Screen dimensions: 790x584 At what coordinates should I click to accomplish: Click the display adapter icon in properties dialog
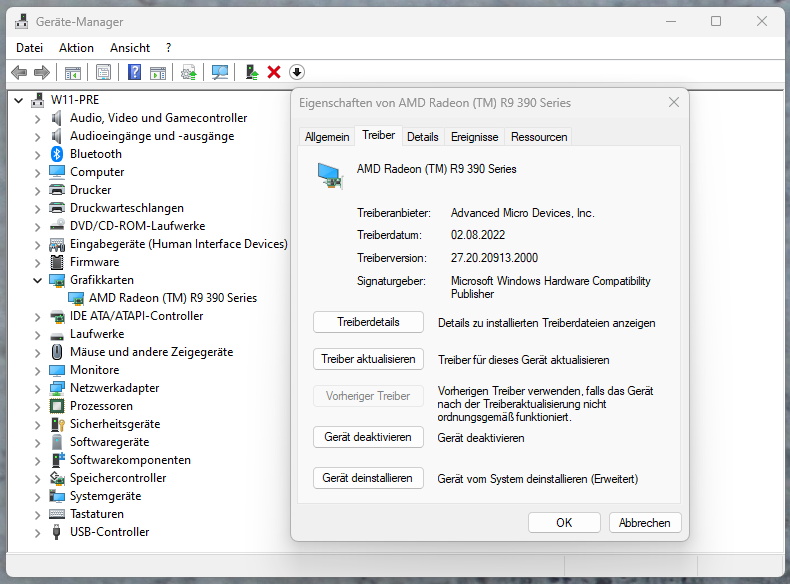(330, 175)
